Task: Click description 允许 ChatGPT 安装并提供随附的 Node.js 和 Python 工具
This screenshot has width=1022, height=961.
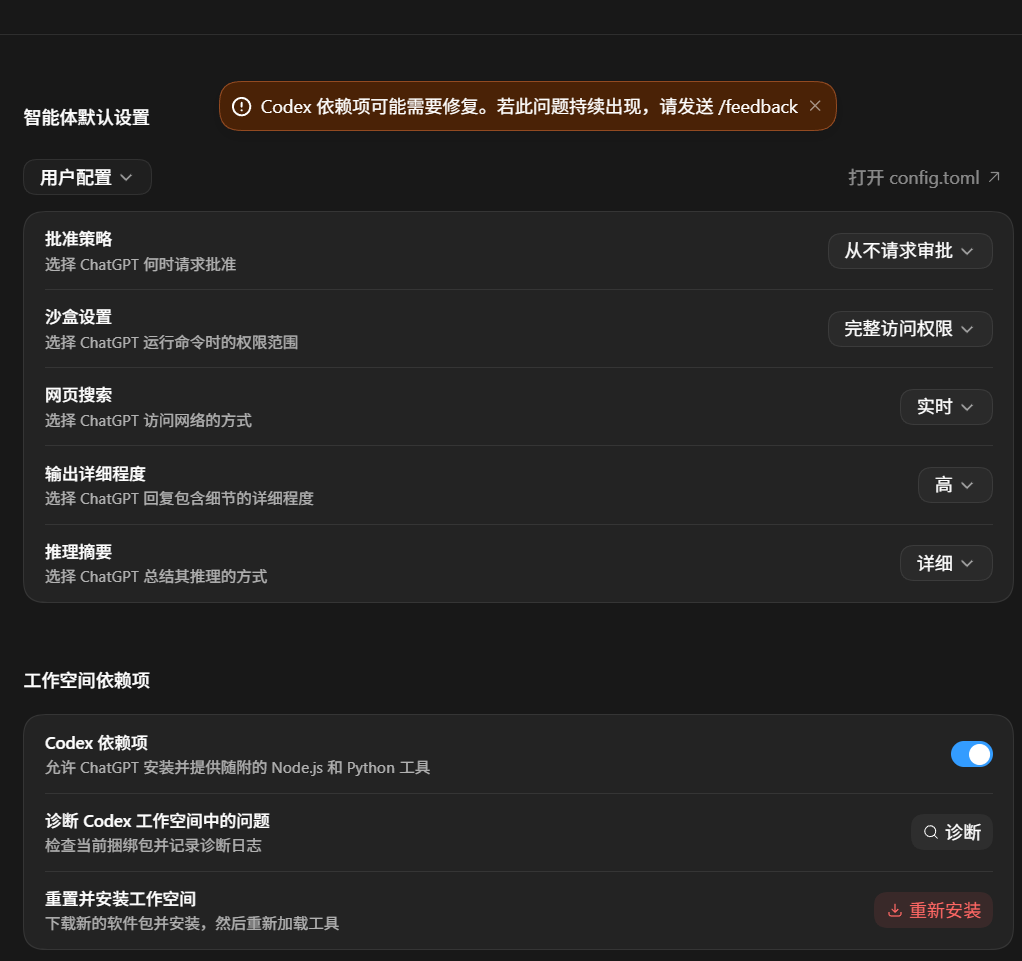Action: point(237,768)
